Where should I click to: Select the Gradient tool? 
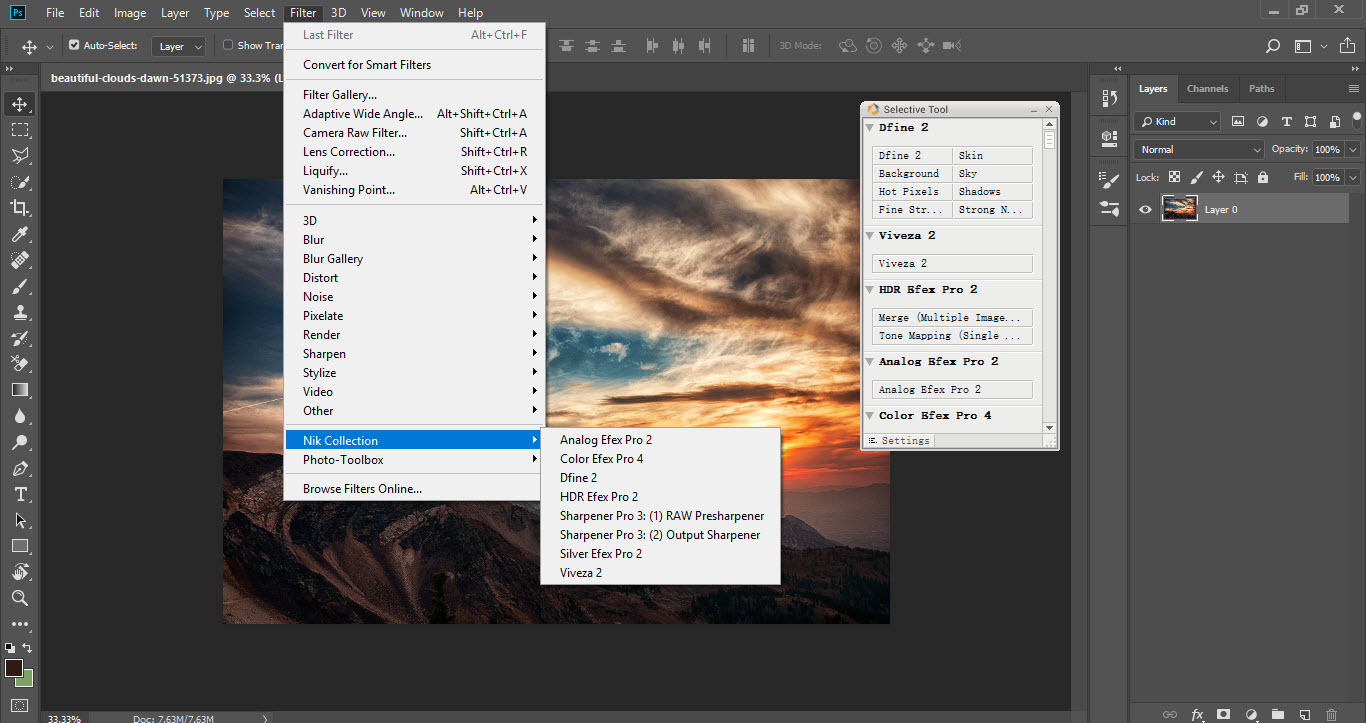(x=20, y=390)
